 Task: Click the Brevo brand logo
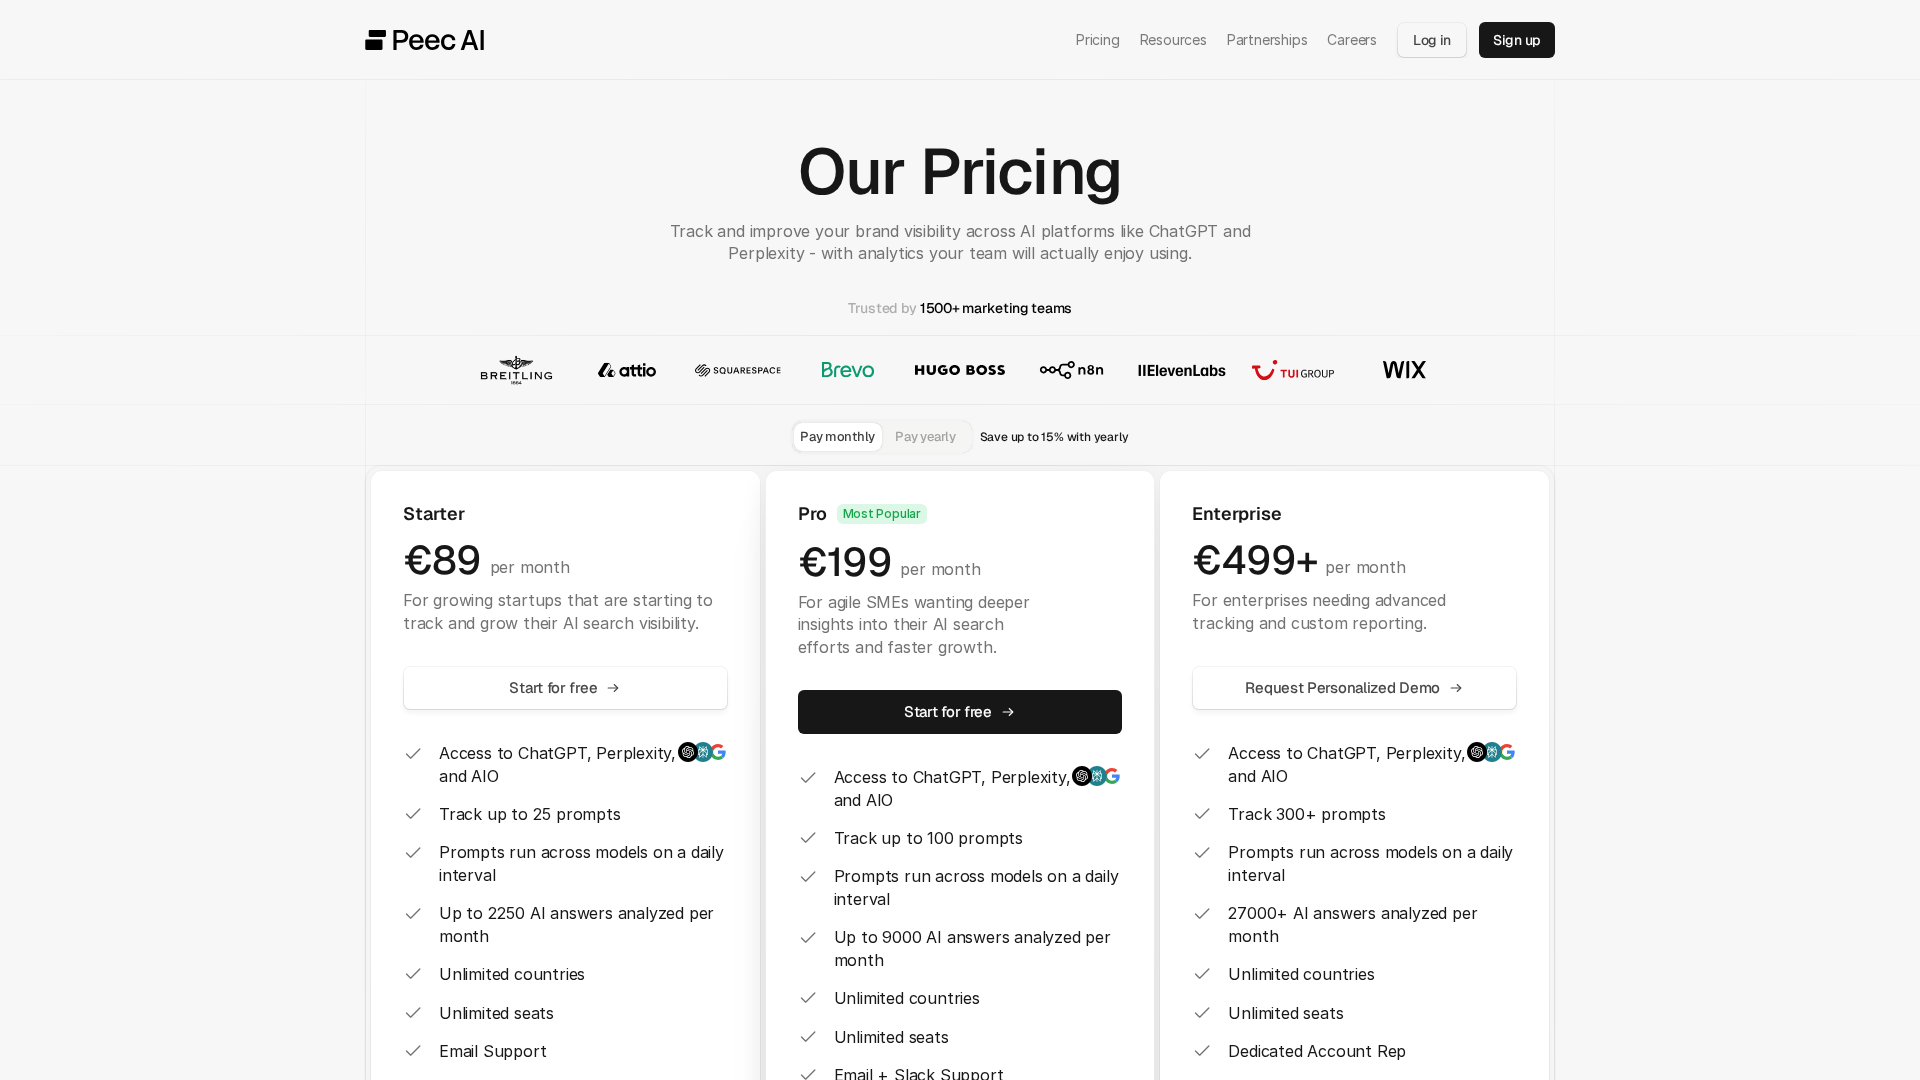pyautogui.click(x=848, y=370)
